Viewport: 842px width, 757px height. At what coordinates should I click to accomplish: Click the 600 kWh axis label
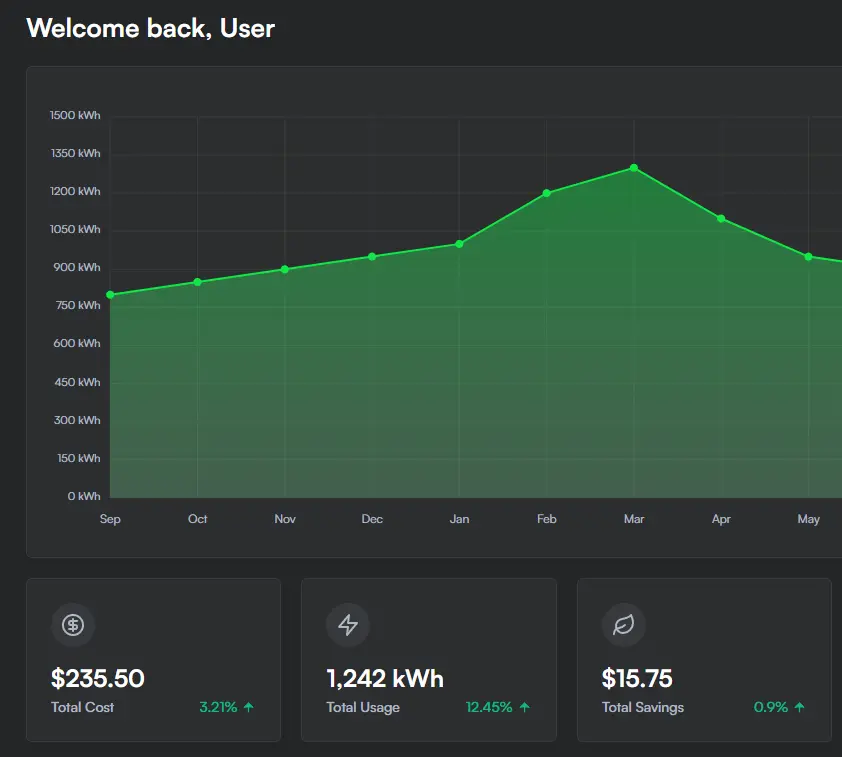coord(77,344)
